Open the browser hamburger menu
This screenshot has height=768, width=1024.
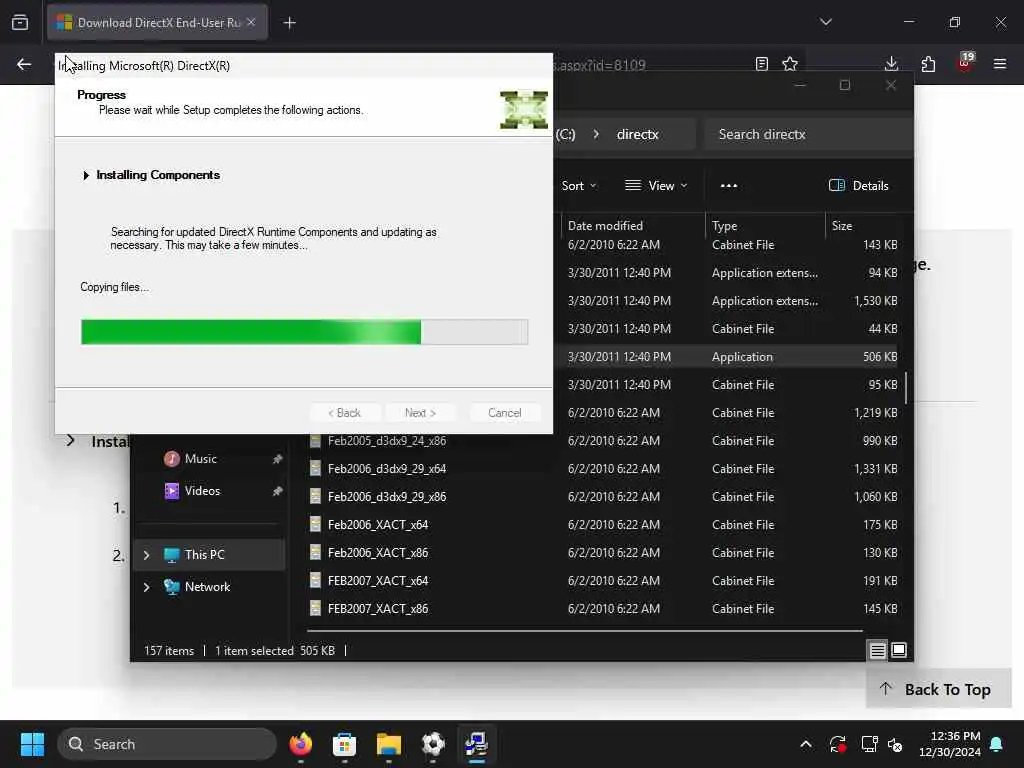1000,64
